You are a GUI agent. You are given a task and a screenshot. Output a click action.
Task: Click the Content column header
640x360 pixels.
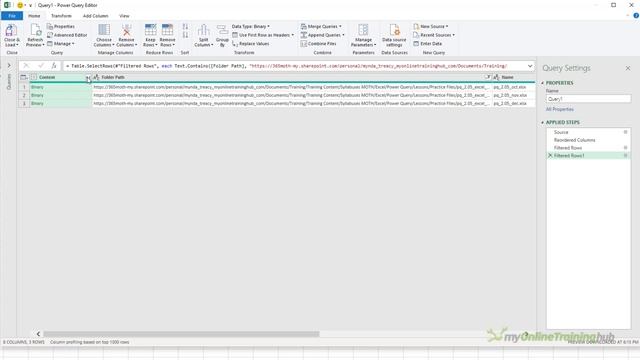60,77
